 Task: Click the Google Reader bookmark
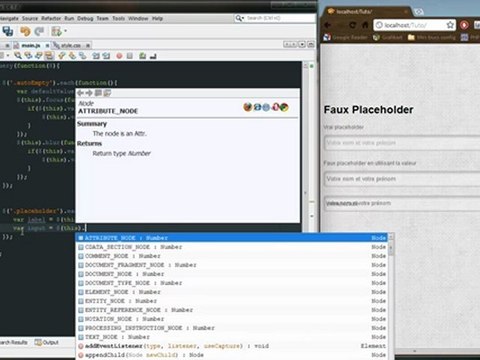click(x=345, y=37)
